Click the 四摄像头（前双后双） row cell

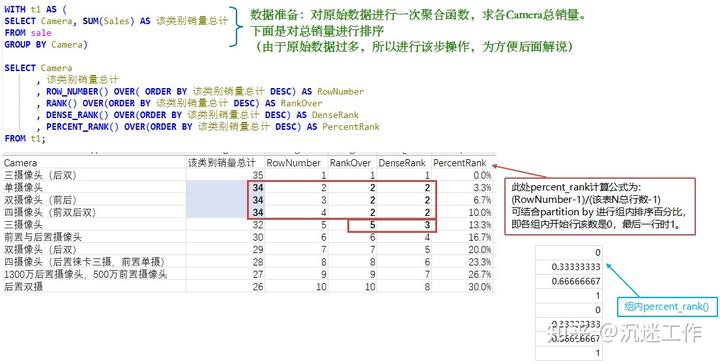(94, 212)
